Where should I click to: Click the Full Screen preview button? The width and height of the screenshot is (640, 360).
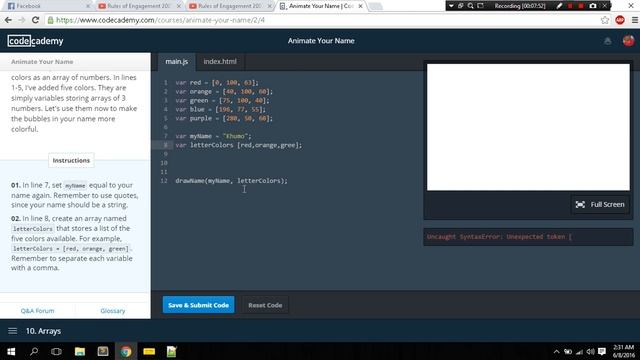[x=600, y=204]
